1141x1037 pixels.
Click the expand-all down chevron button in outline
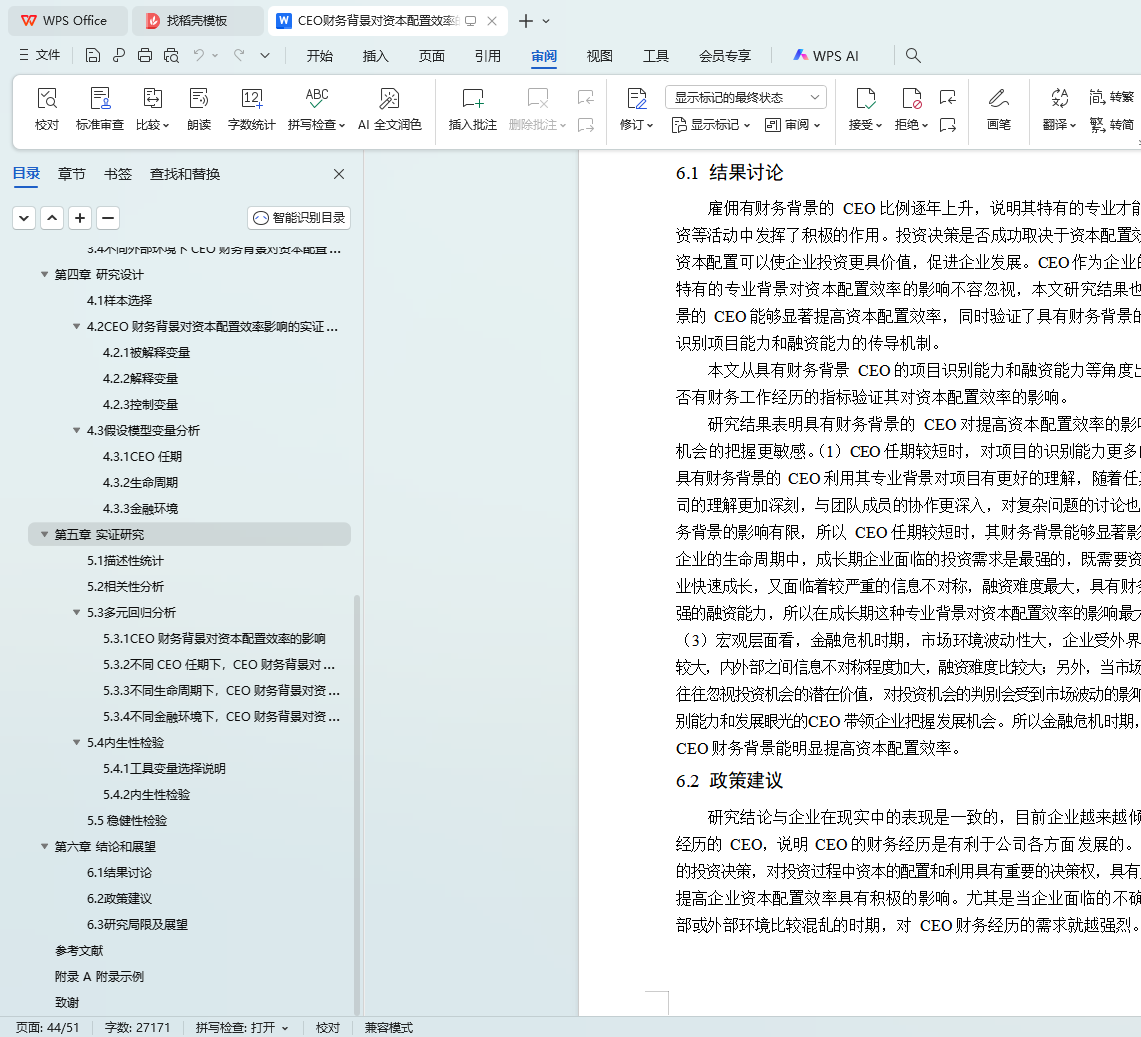pos(24,218)
